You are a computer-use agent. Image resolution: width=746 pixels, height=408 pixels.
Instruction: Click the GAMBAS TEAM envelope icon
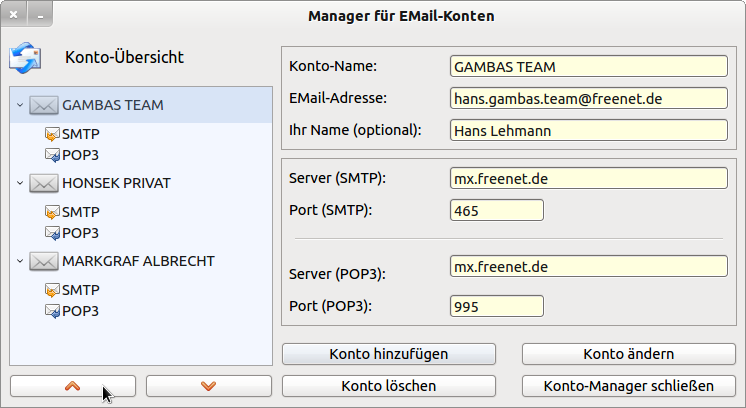click(43, 105)
